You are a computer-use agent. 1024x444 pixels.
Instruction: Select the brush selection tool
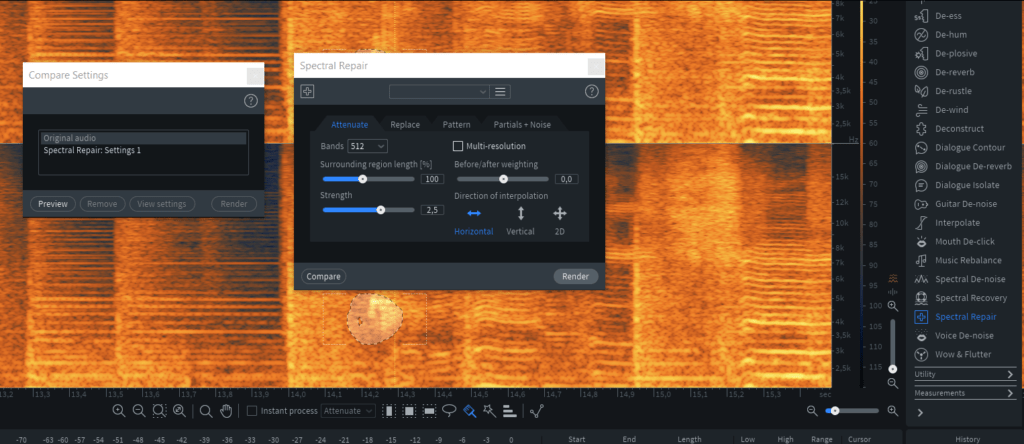pos(469,411)
